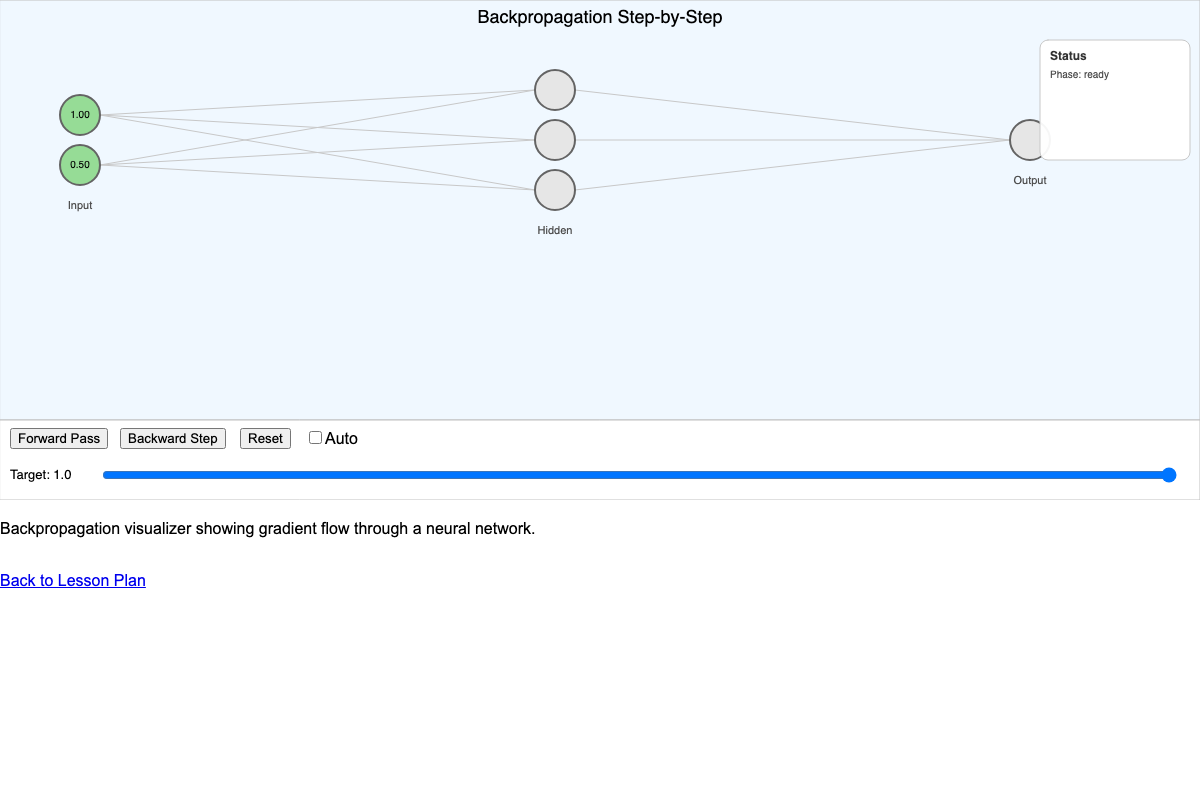
Task: Click the Status panel header
Action: pos(1066,56)
